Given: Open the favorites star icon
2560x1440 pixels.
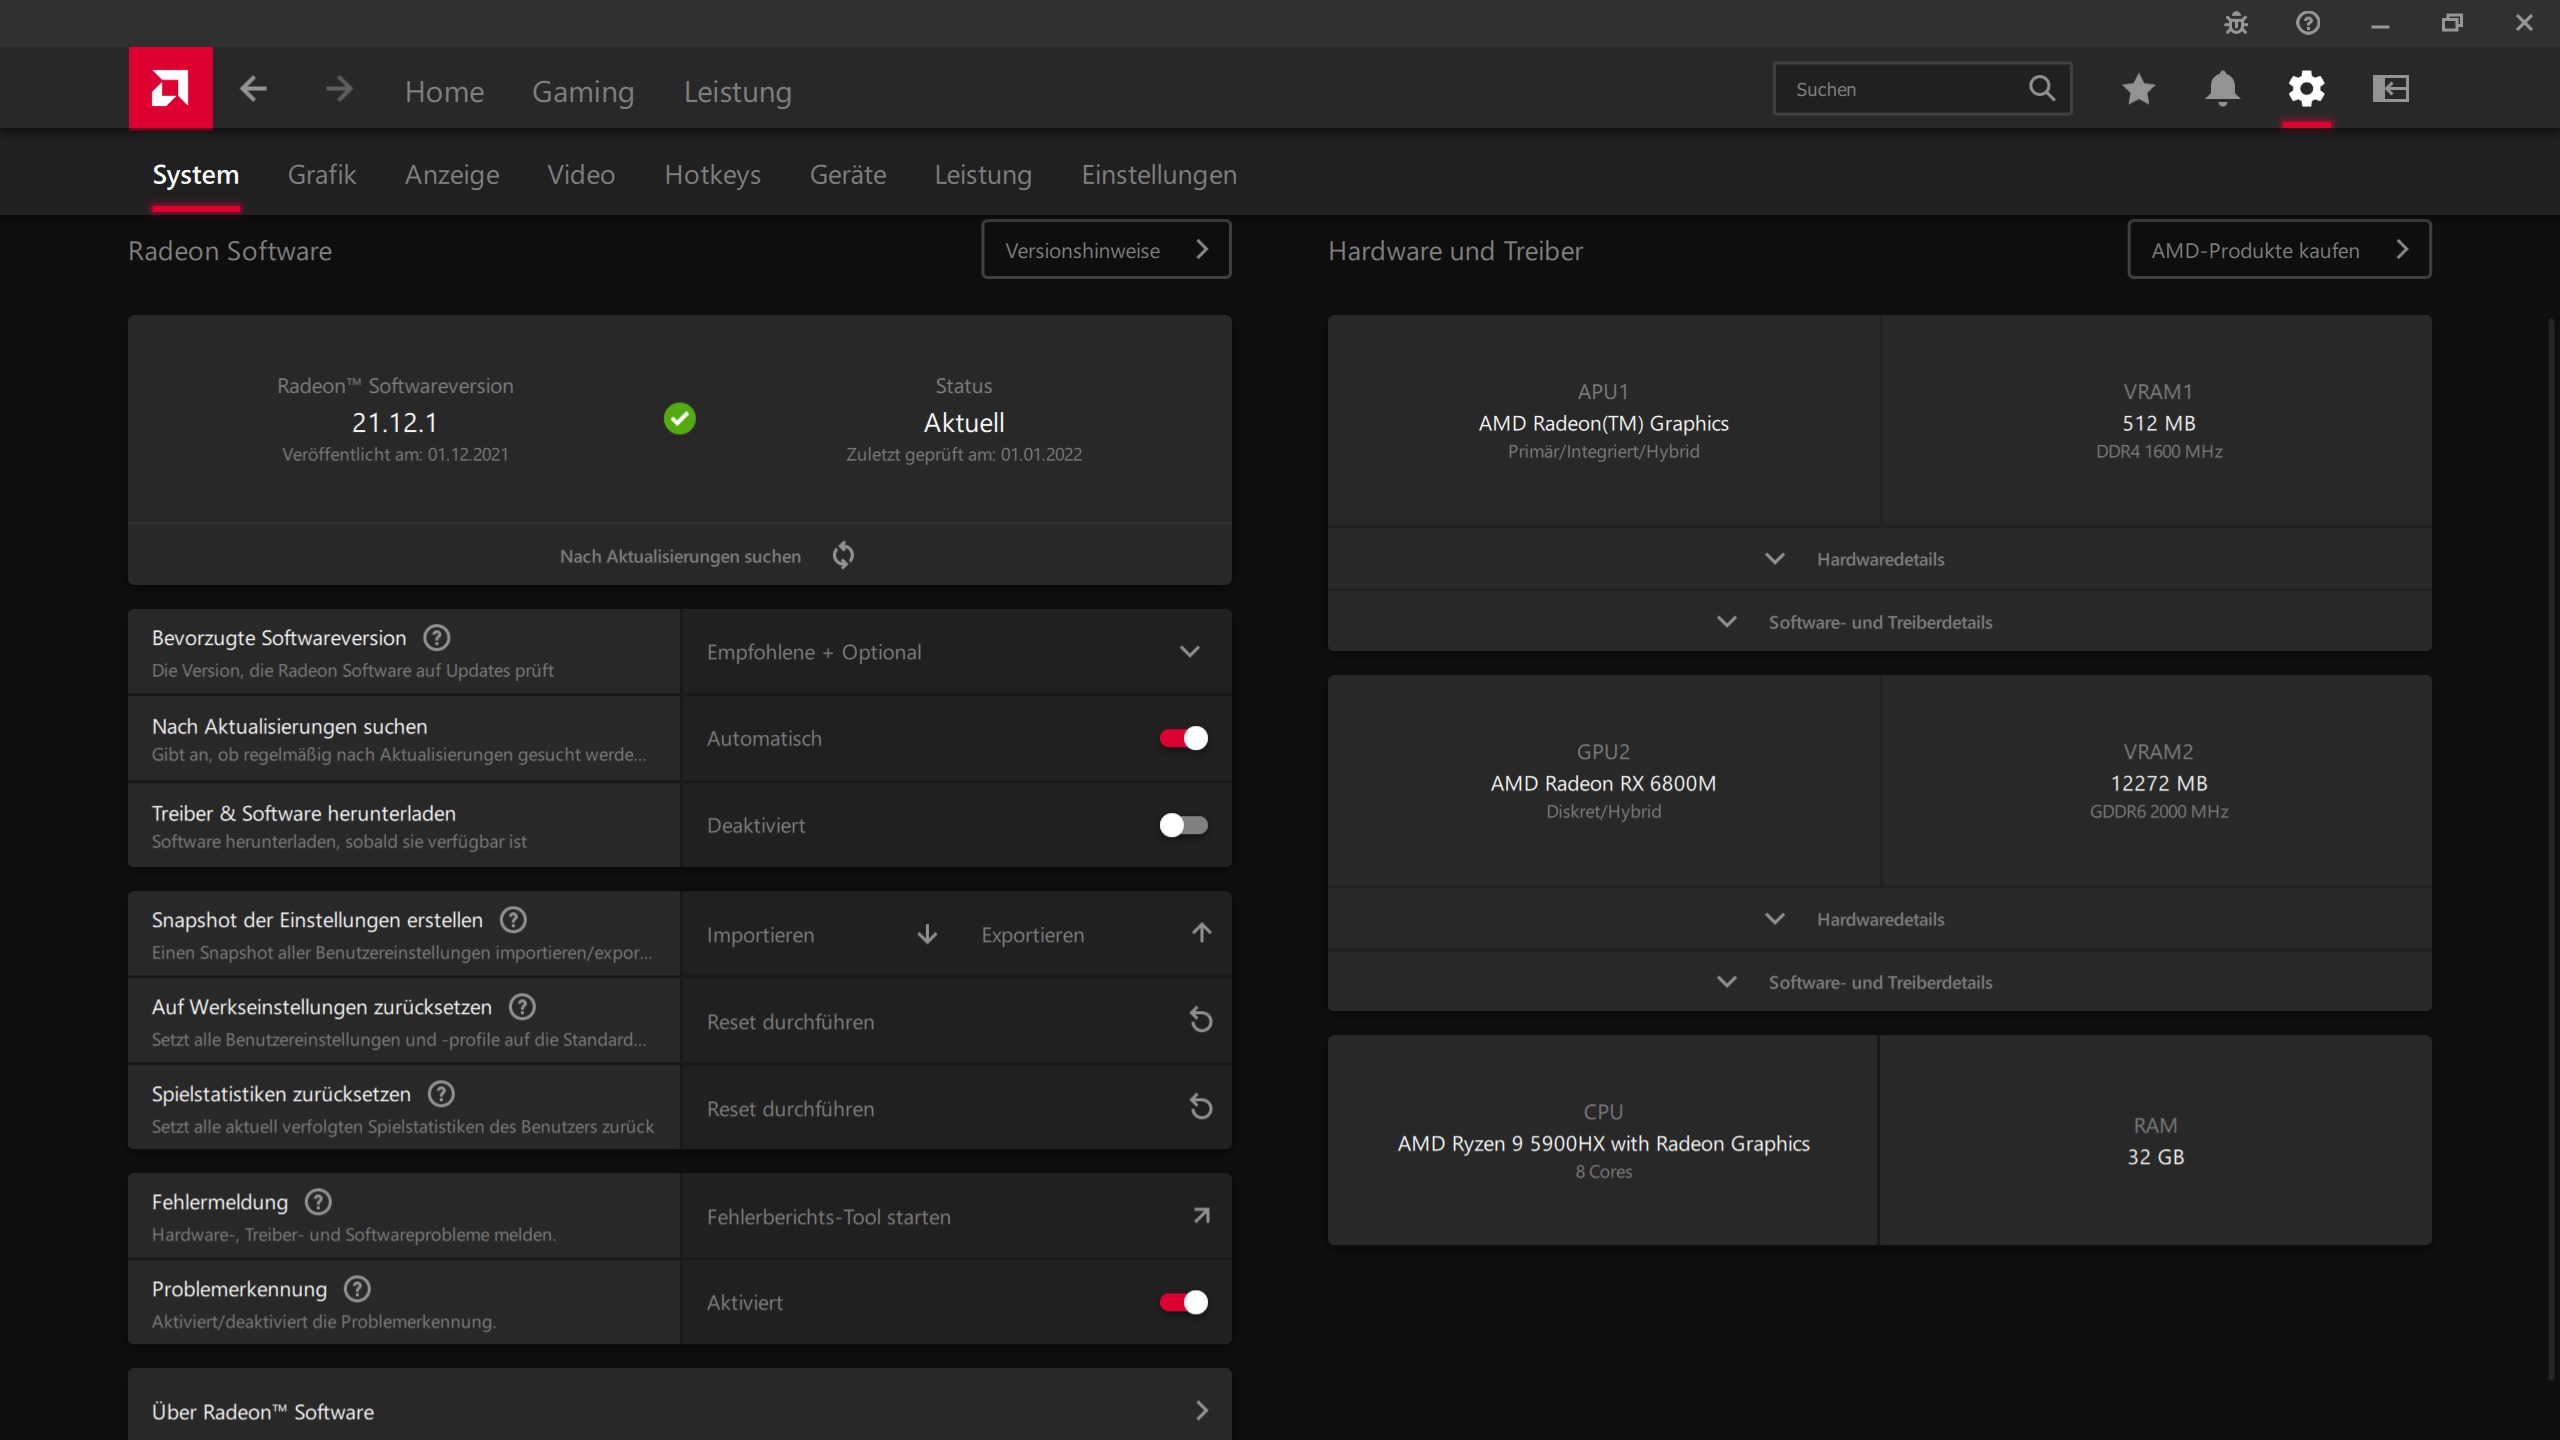Looking at the screenshot, I should coord(2138,89).
